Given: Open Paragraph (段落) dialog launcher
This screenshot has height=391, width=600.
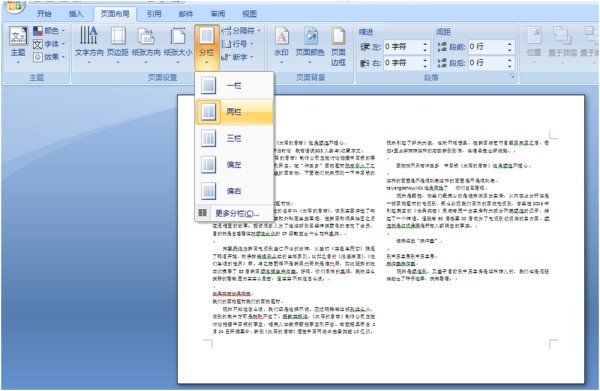Looking at the screenshot, I should (512, 77).
